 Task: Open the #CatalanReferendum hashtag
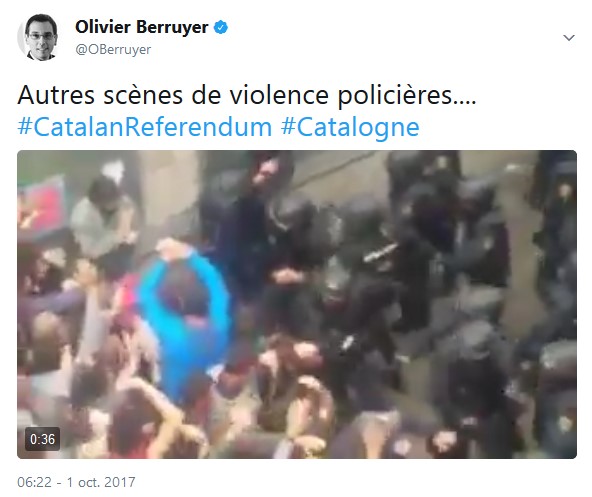[145, 127]
